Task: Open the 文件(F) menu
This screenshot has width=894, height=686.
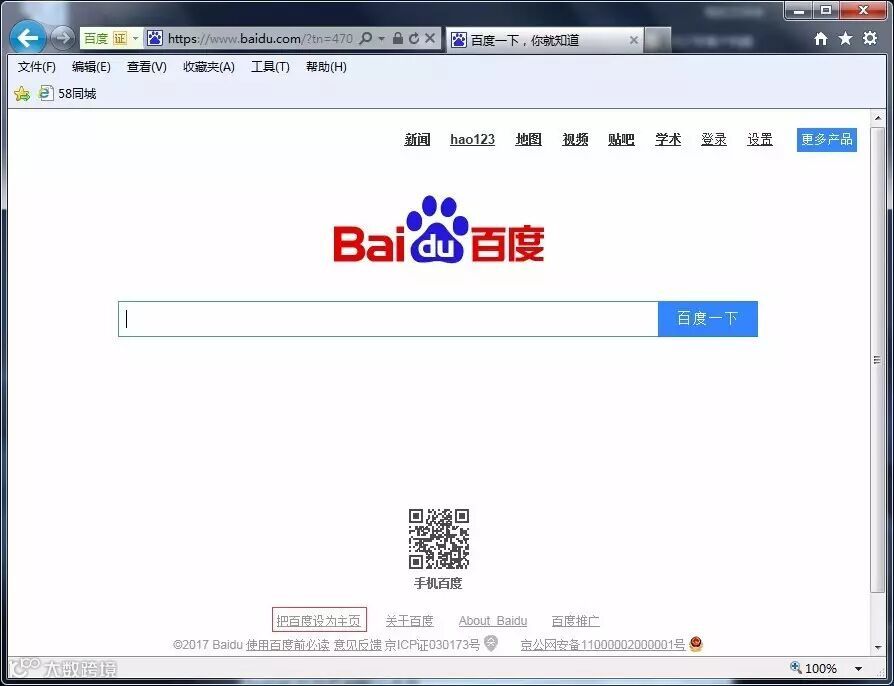Action: coord(37,67)
